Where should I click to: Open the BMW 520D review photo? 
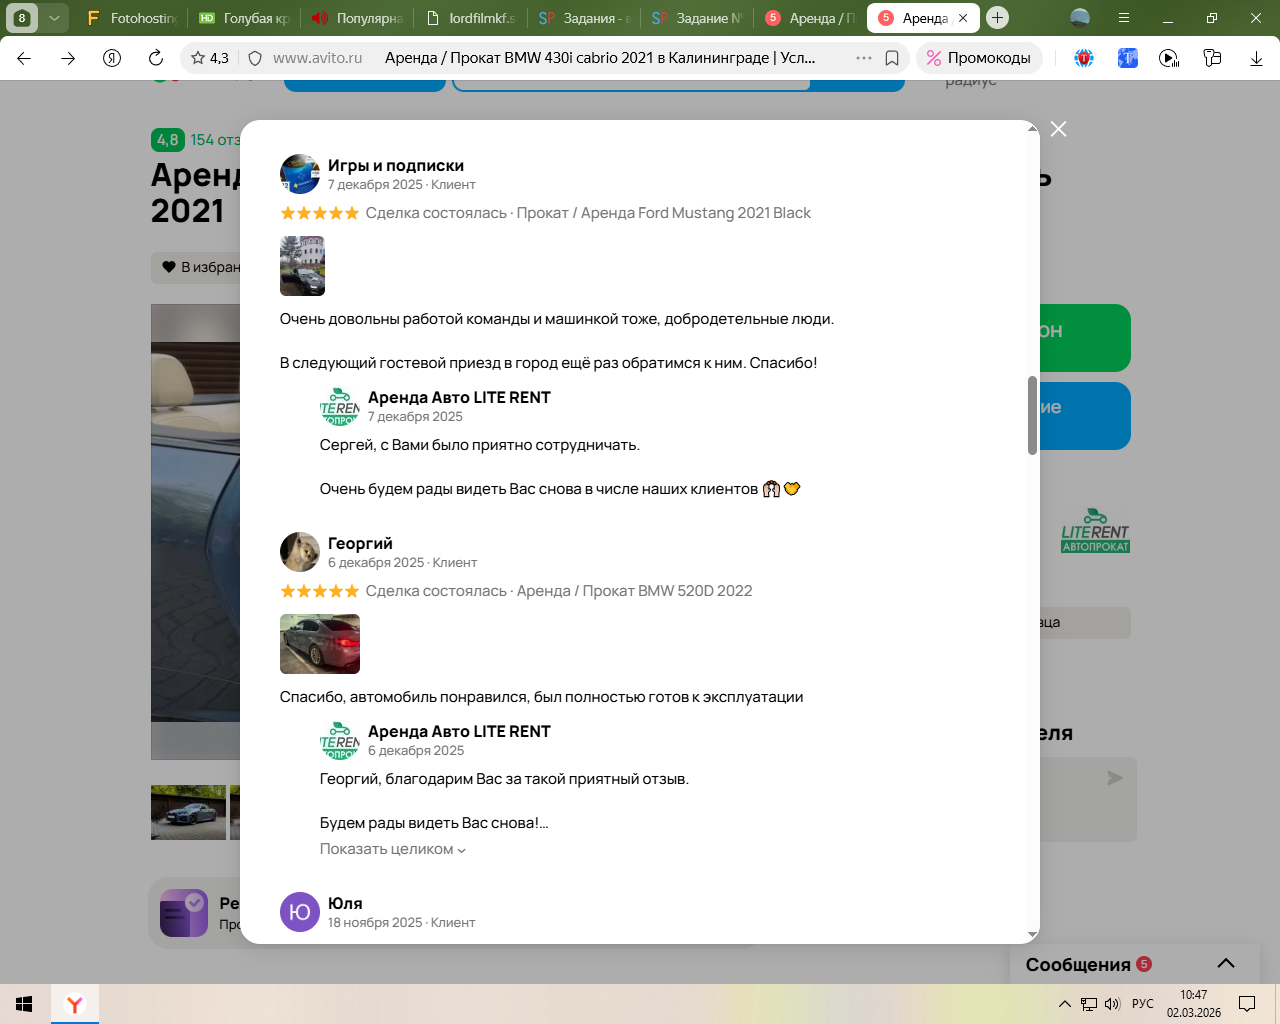(320, 644)
